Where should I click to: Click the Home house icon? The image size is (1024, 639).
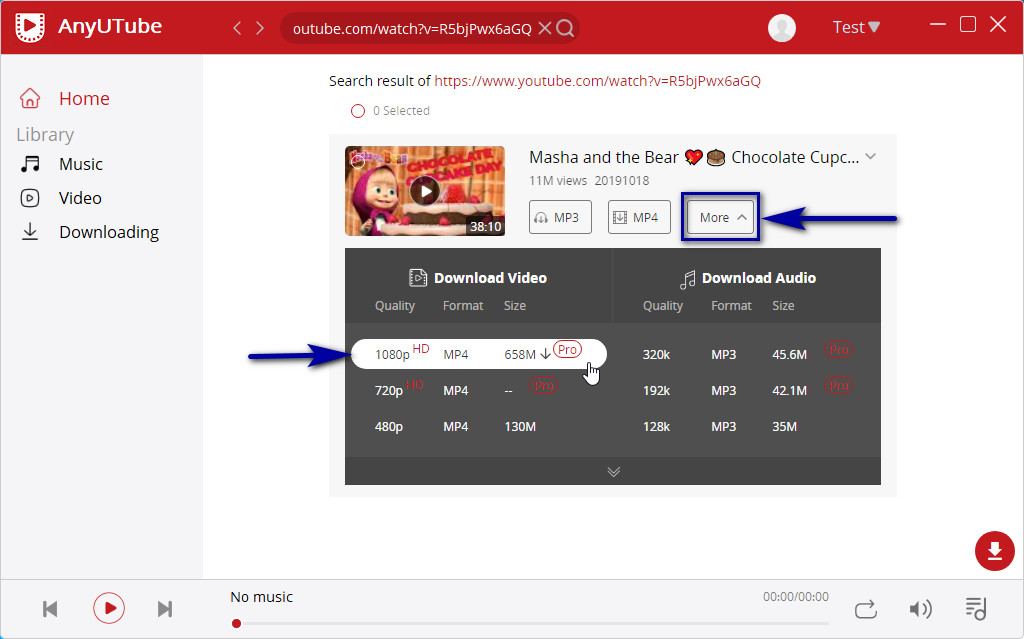coord(30,98)
